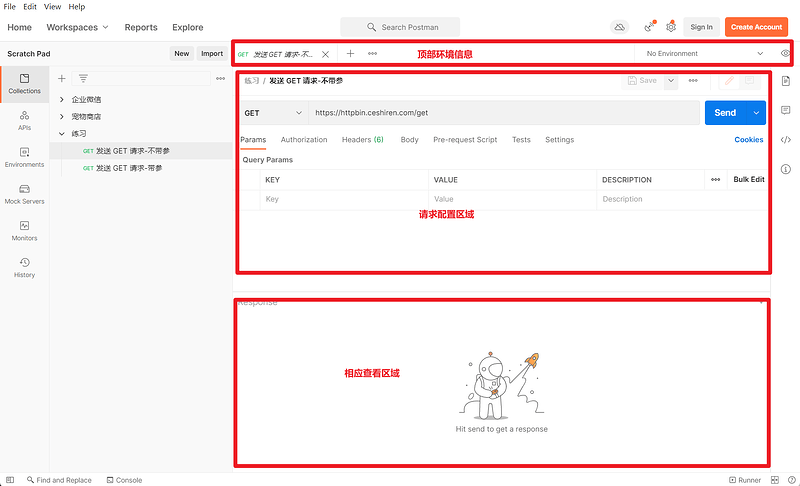The height and width of the screenshot is (486, 800).
Task: Click Create Account
Action: pyautogui.click(x=756, y=27)
